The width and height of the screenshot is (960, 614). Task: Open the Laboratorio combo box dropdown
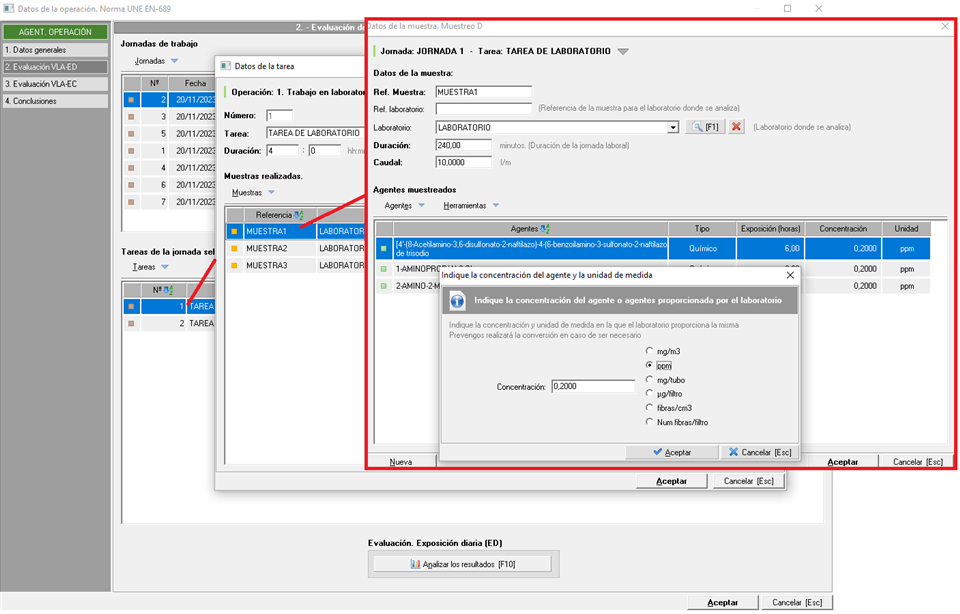pos(674,127)
